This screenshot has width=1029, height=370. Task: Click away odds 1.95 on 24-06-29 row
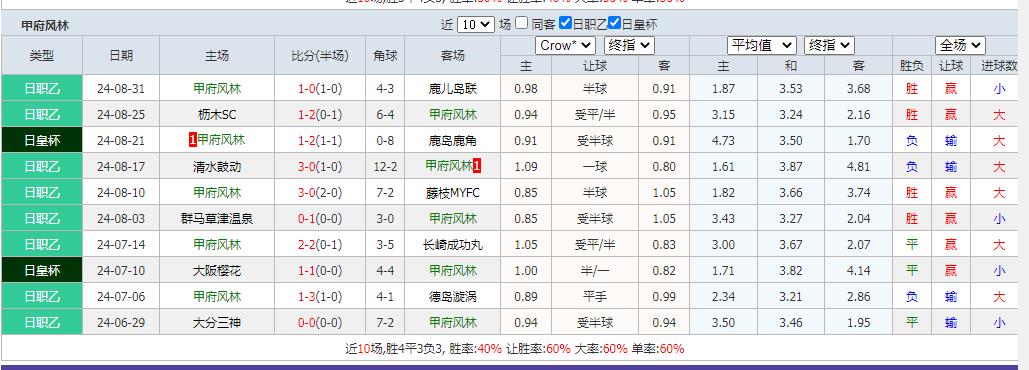[x=858, y=323]
